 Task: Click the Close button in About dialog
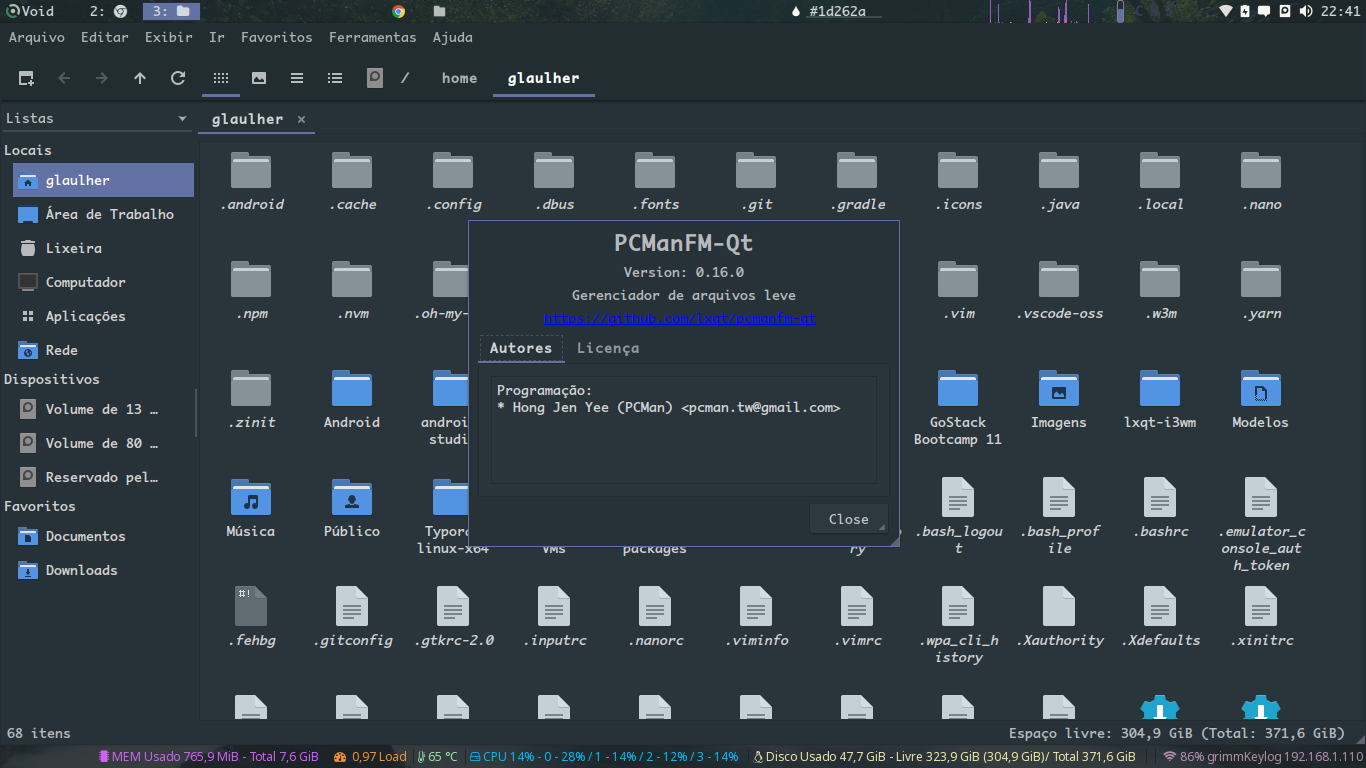click(x=848, y=519)
